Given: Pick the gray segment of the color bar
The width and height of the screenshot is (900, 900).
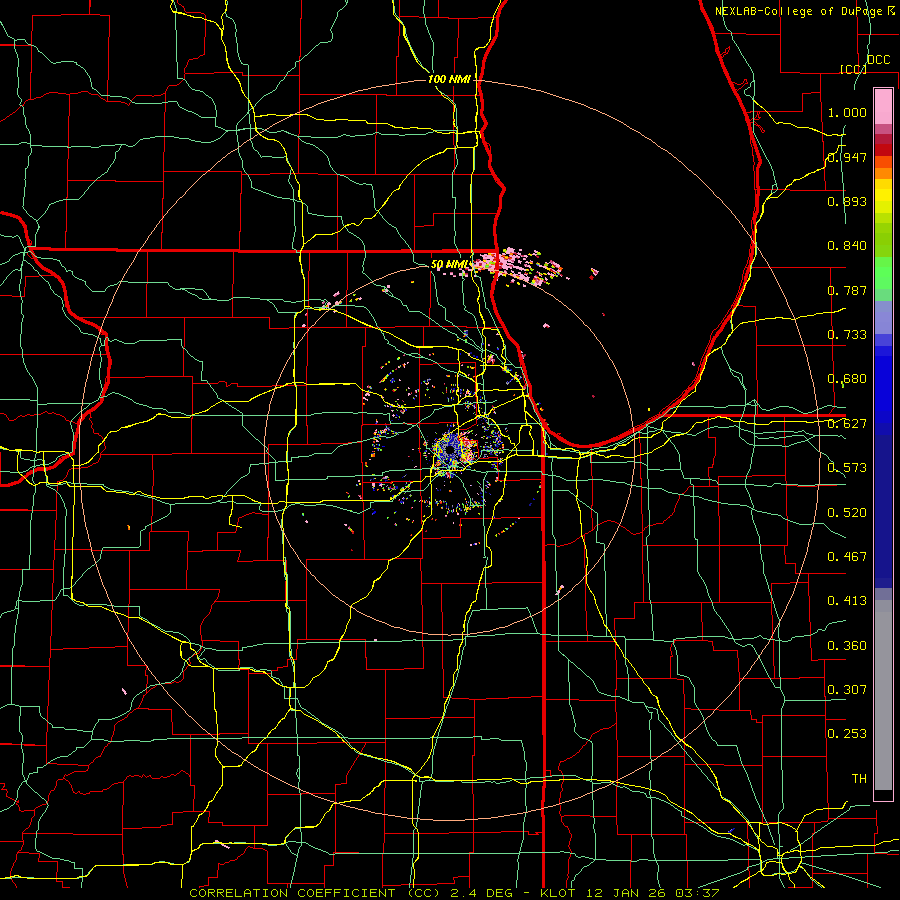Looking at the screenshot, I should 883,695.
